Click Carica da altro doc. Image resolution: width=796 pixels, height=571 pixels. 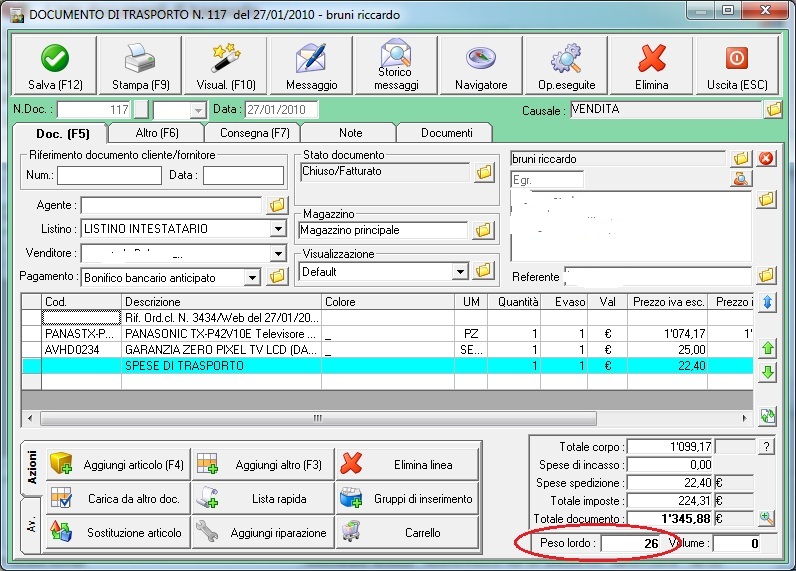[118, 498]
